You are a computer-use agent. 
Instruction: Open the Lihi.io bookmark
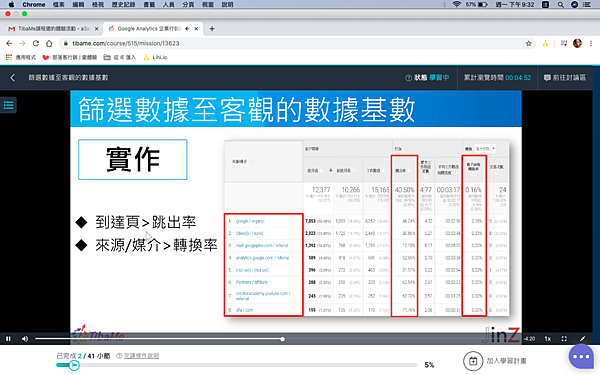(x=155, y=57)
